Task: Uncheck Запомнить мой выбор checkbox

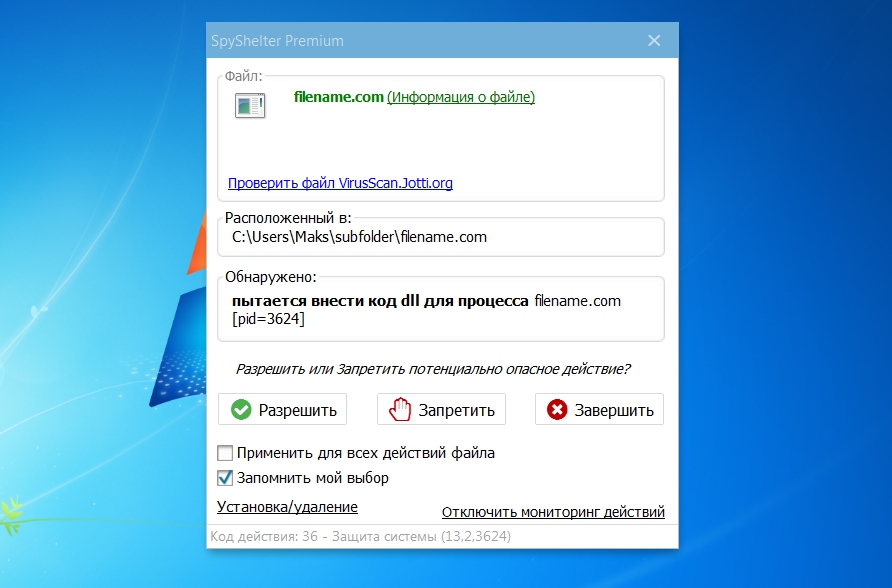Action: [x=225, y=478]
